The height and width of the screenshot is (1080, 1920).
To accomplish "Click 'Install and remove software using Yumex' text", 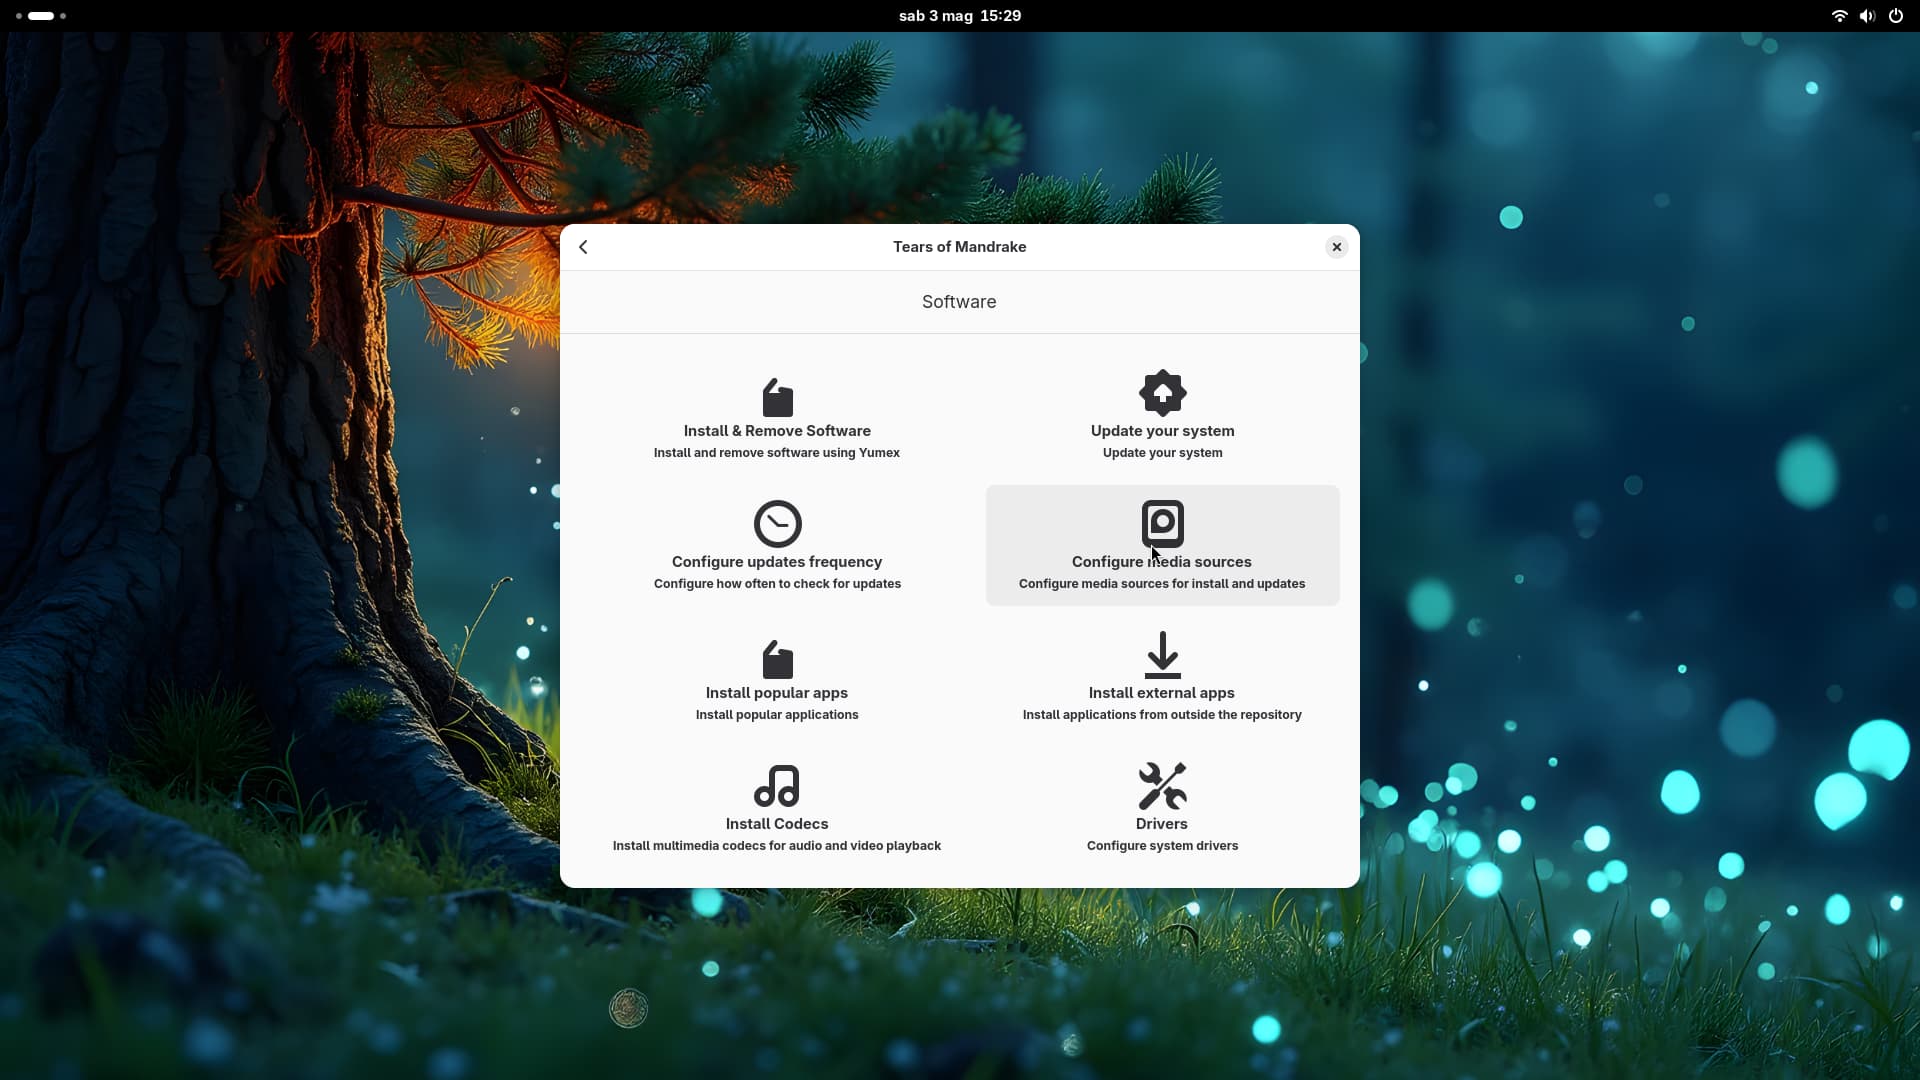I will 777,453.
